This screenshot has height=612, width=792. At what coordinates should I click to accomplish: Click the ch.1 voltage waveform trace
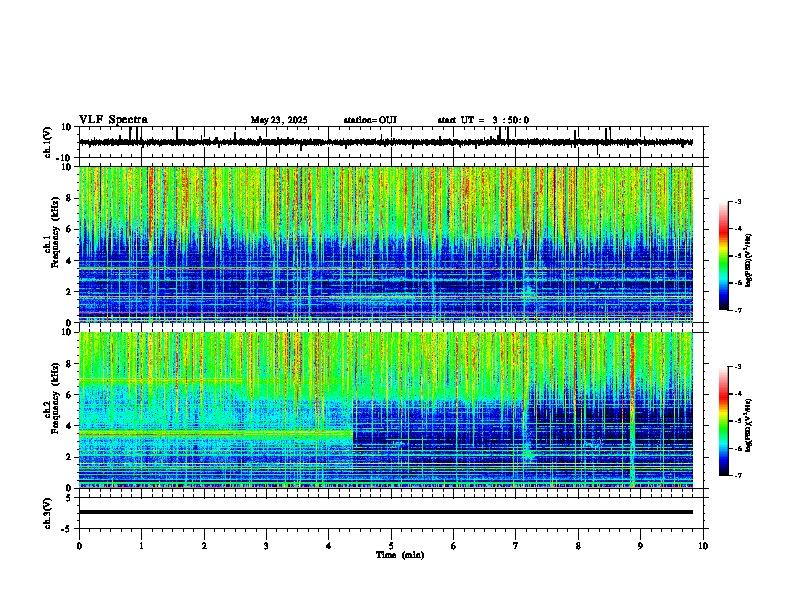pos(386,142)
